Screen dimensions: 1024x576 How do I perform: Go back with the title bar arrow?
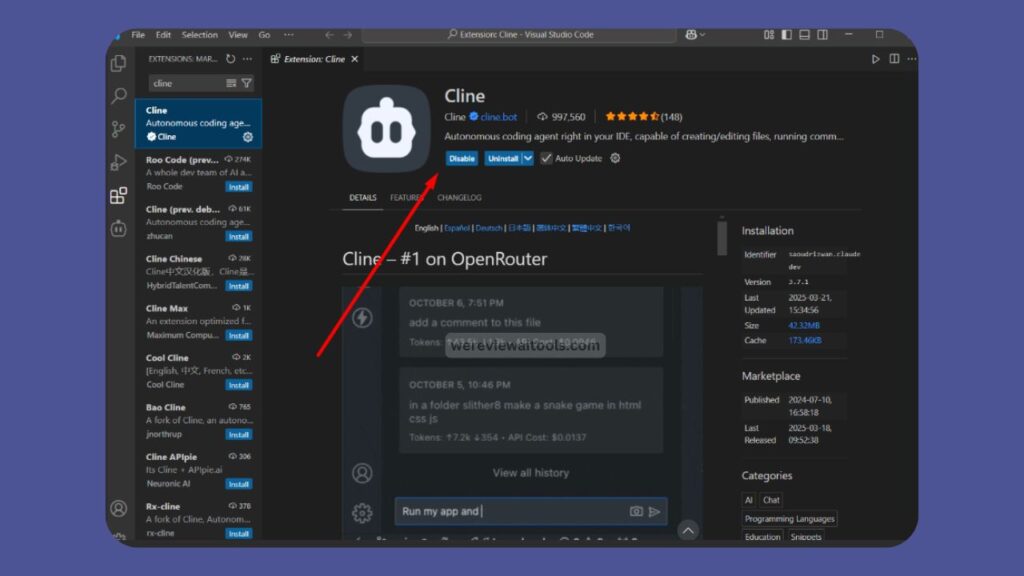(329, 35)
